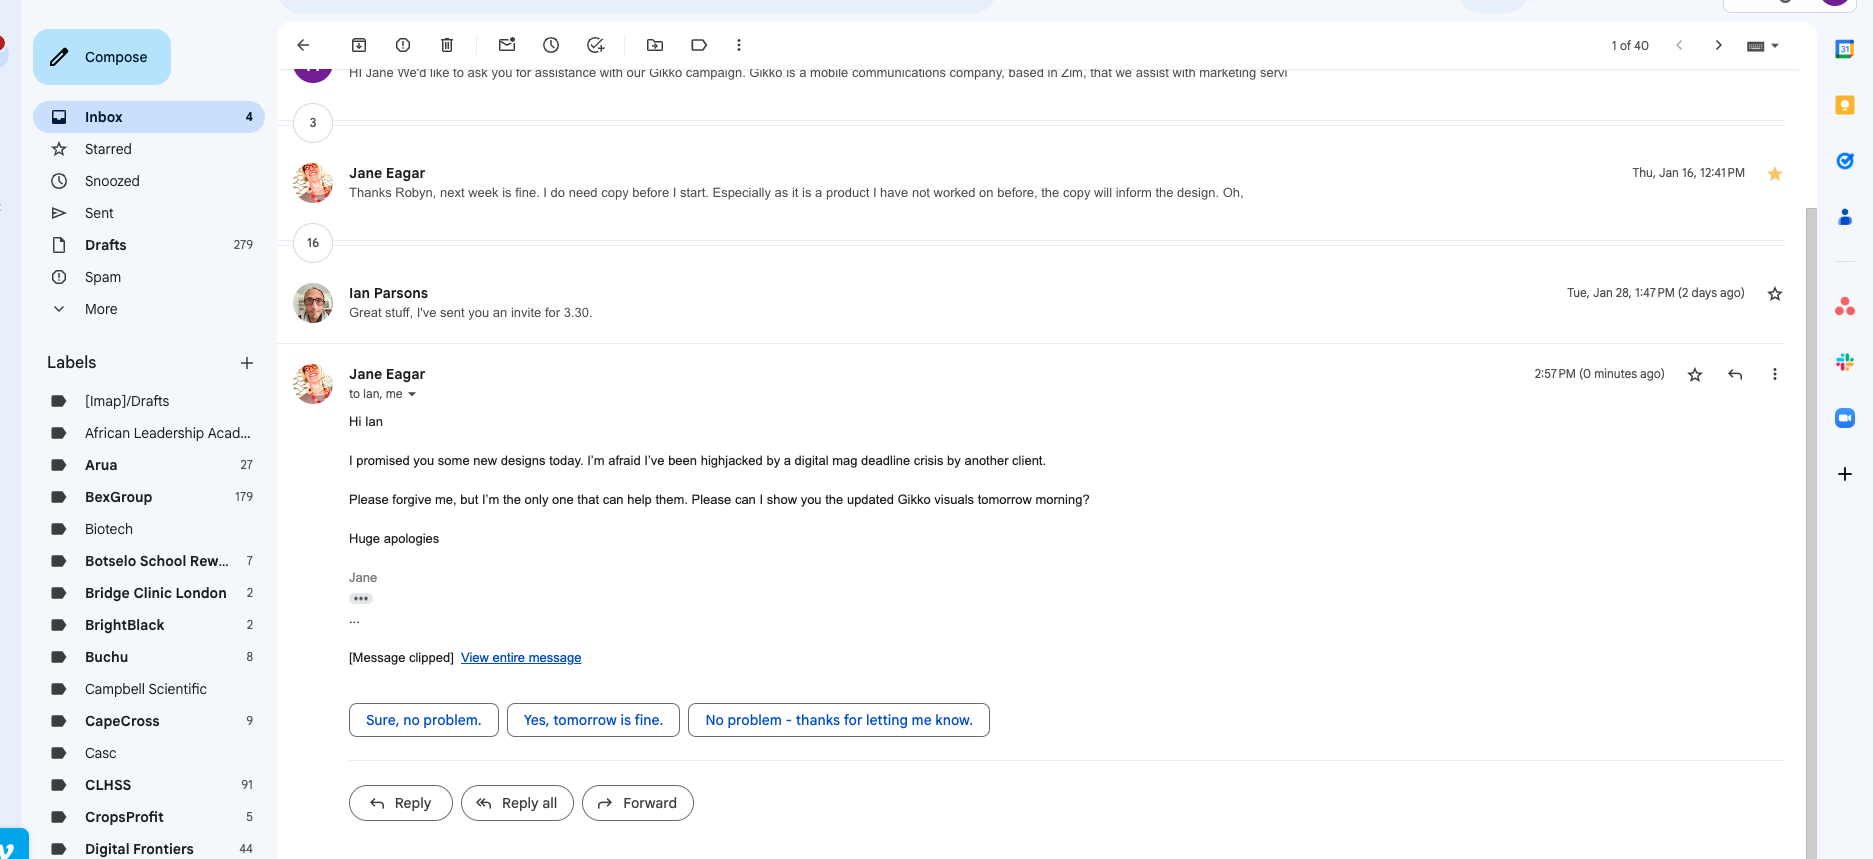Expand the 16 hidden messages
1873x859 pixels.
(313, 243)
